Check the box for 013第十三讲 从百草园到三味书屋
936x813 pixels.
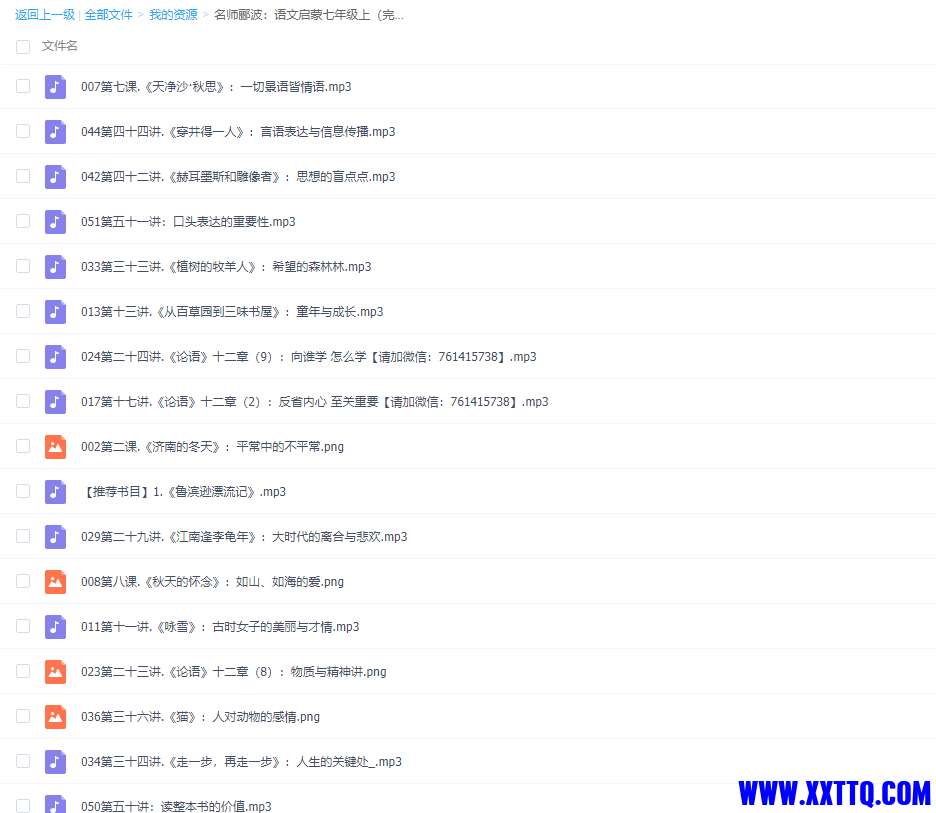(23, 311)
